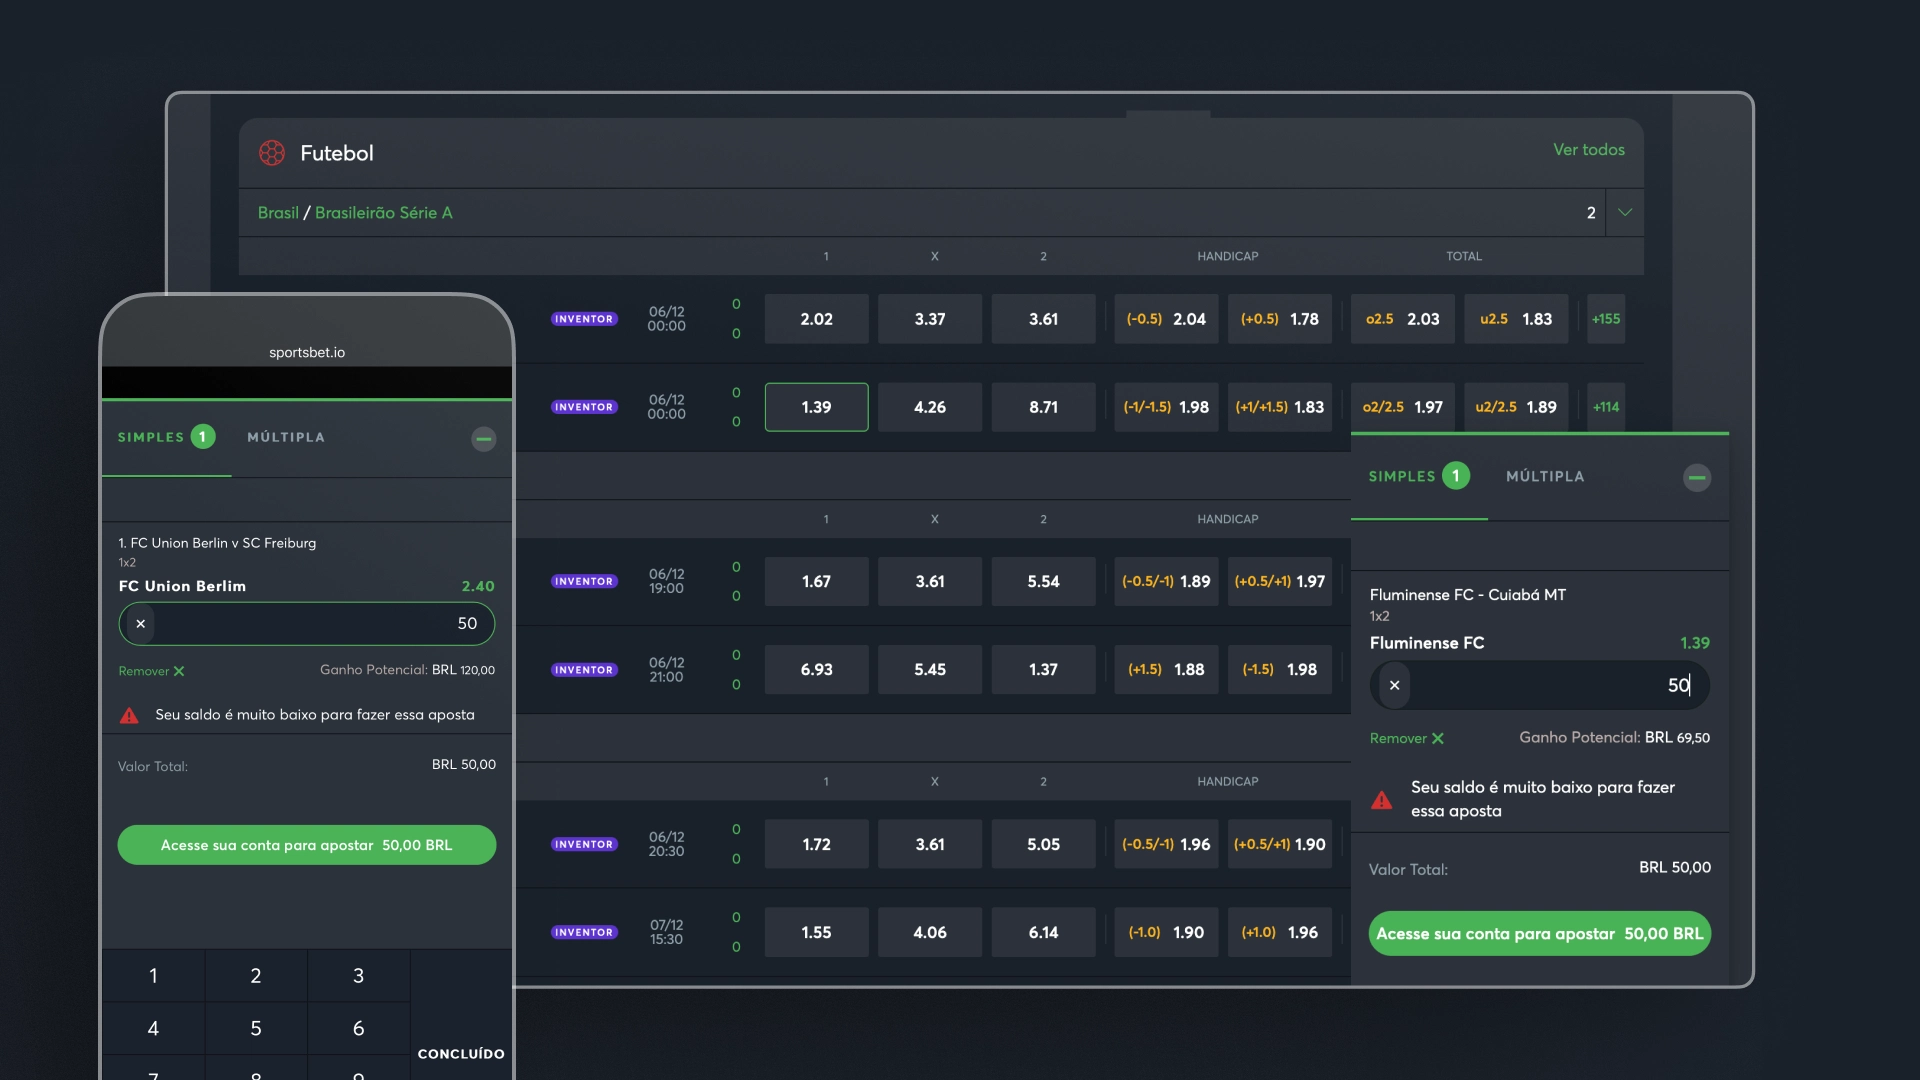This screenshot has width=1920, height=1080.
Task: Clear the mobile stake input with X
Action: pos(141,624)
